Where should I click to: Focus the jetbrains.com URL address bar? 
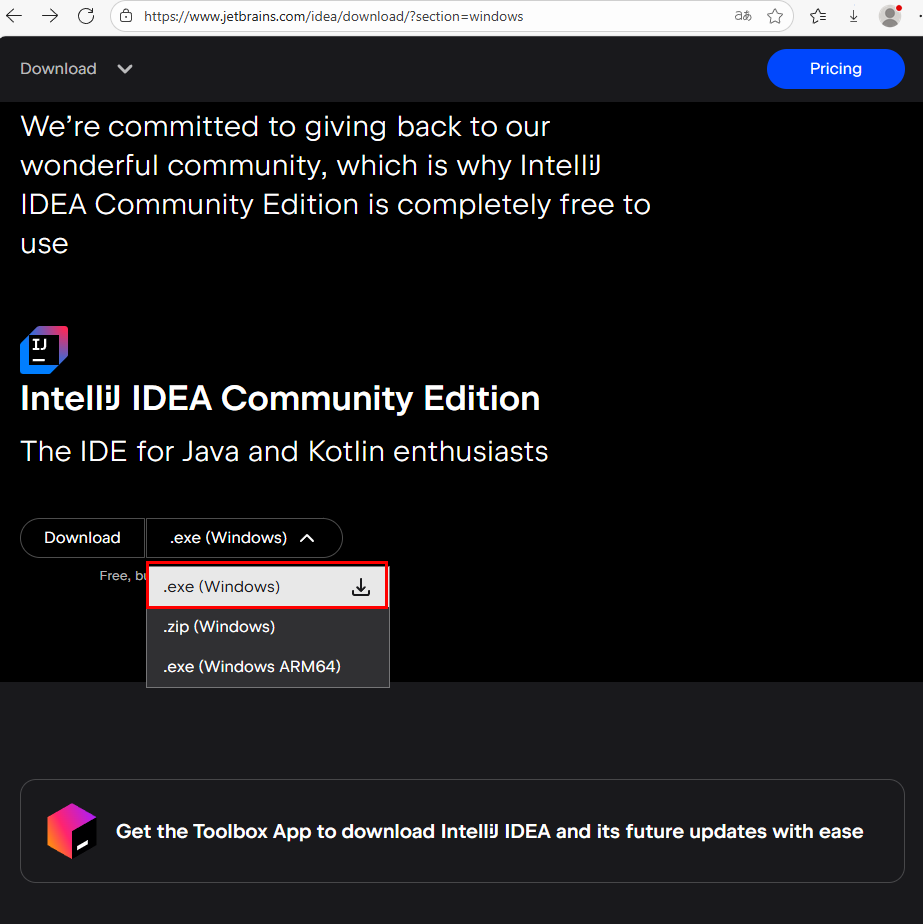[x=430, y=16]
